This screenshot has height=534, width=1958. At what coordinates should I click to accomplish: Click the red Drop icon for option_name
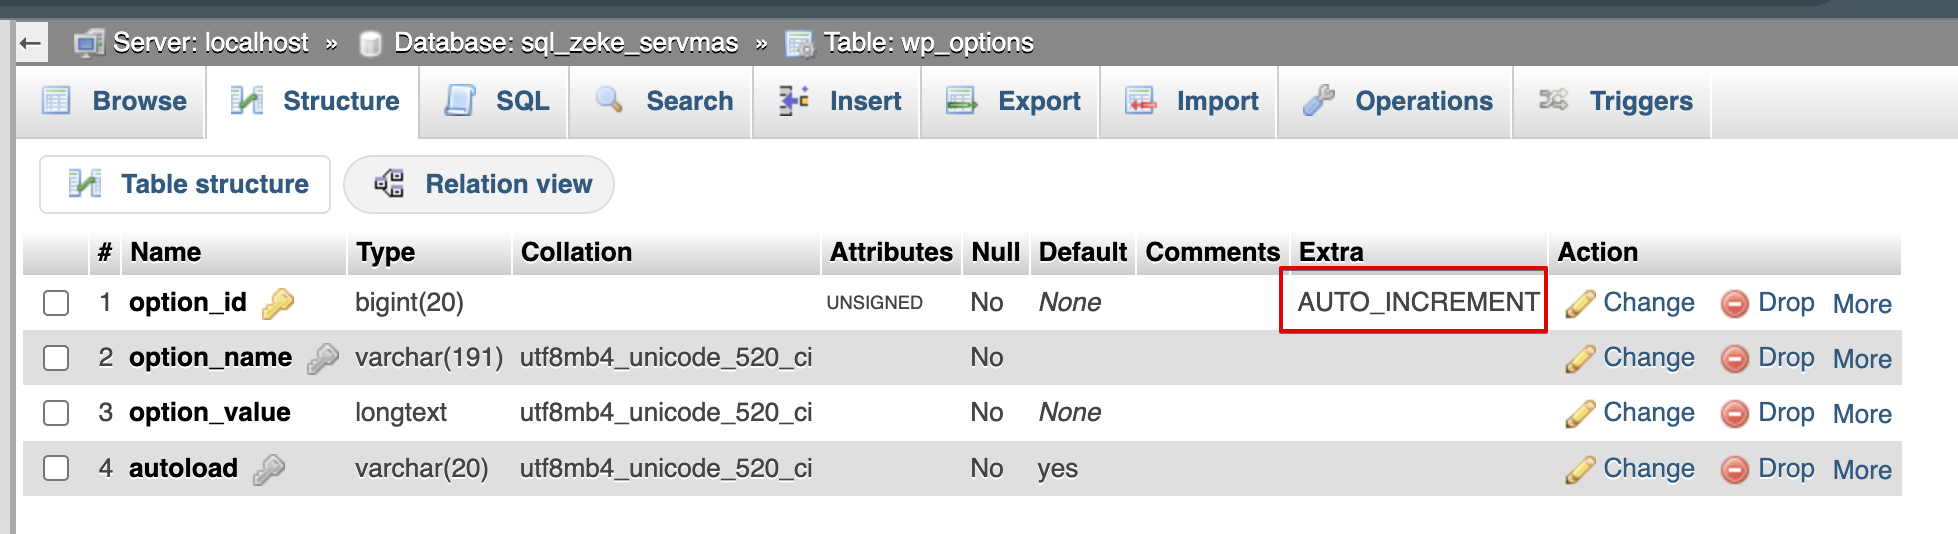pos(1734,359)
